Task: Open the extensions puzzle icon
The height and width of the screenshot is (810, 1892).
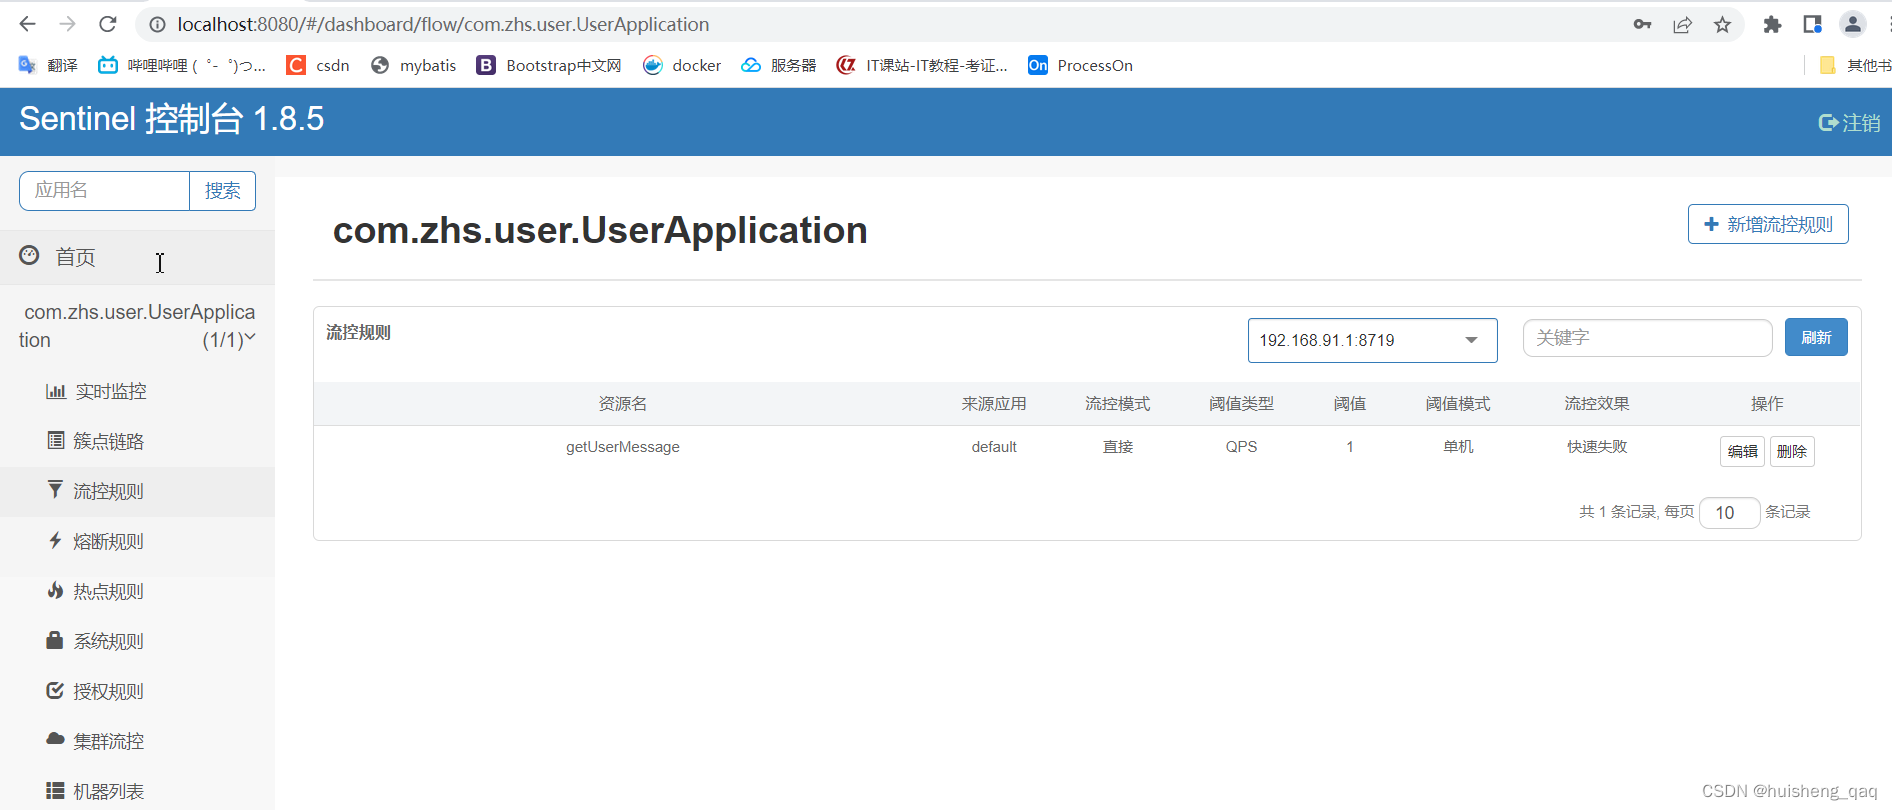Action: pyautogui.click(x=1772, y=25)
